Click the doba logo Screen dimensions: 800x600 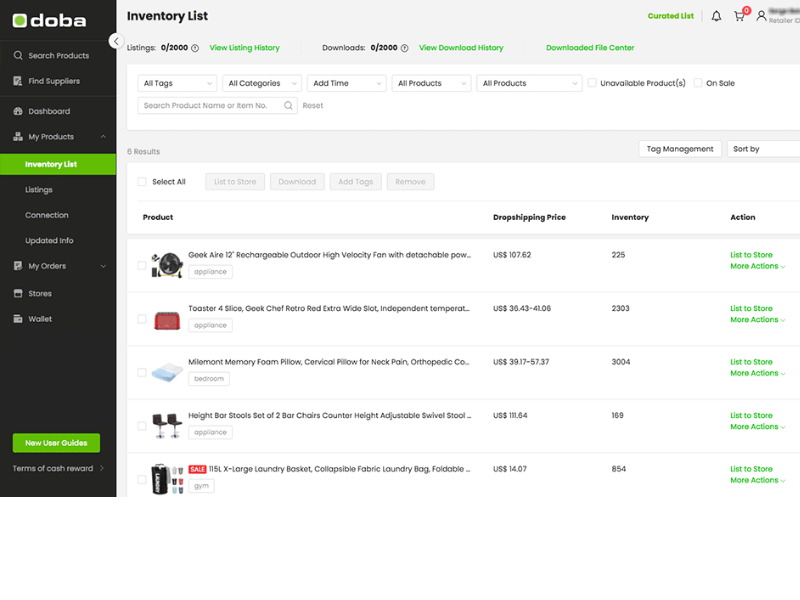[x=49, y=20]
